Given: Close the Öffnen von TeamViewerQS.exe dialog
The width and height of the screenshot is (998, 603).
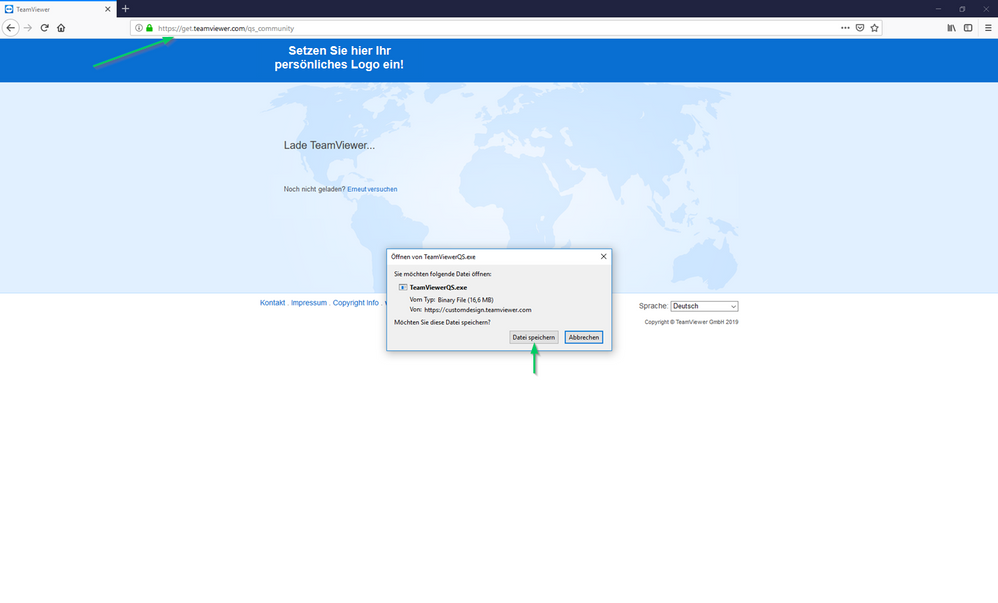Looking at the screenshot, I should 603,257.
